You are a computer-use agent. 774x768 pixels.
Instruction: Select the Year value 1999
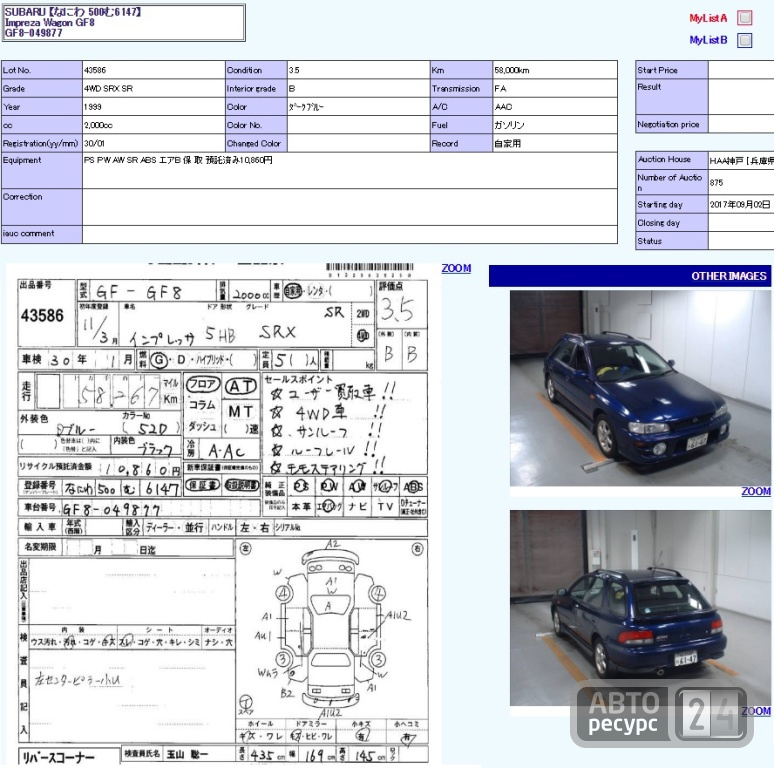tap(92, 107)
